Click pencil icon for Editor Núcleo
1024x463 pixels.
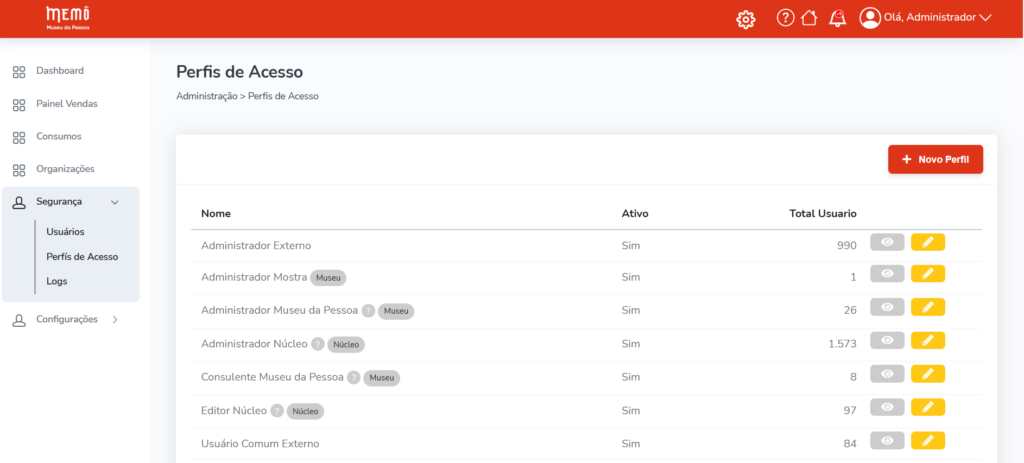pos(927,407)
